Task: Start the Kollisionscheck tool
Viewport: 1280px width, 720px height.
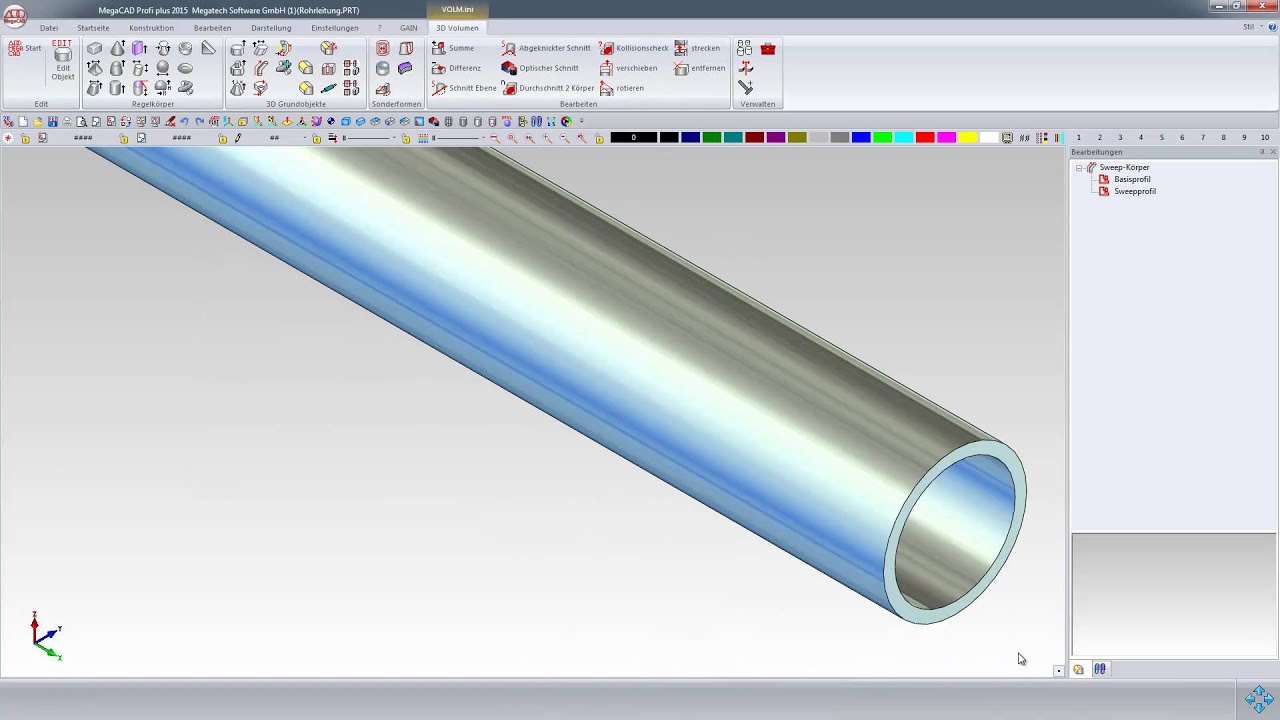Action: click(634, 48)
